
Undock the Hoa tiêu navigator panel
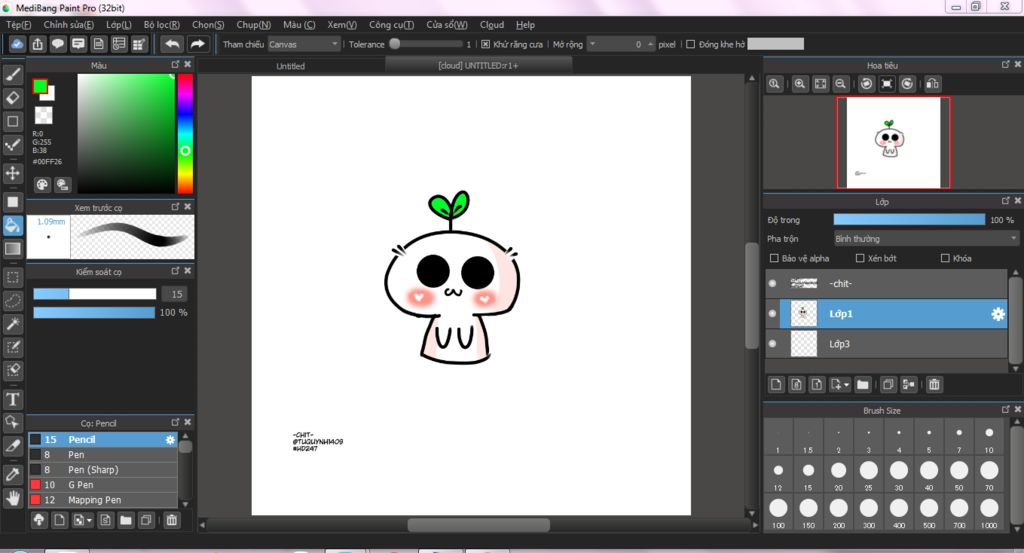point(1006,65)
